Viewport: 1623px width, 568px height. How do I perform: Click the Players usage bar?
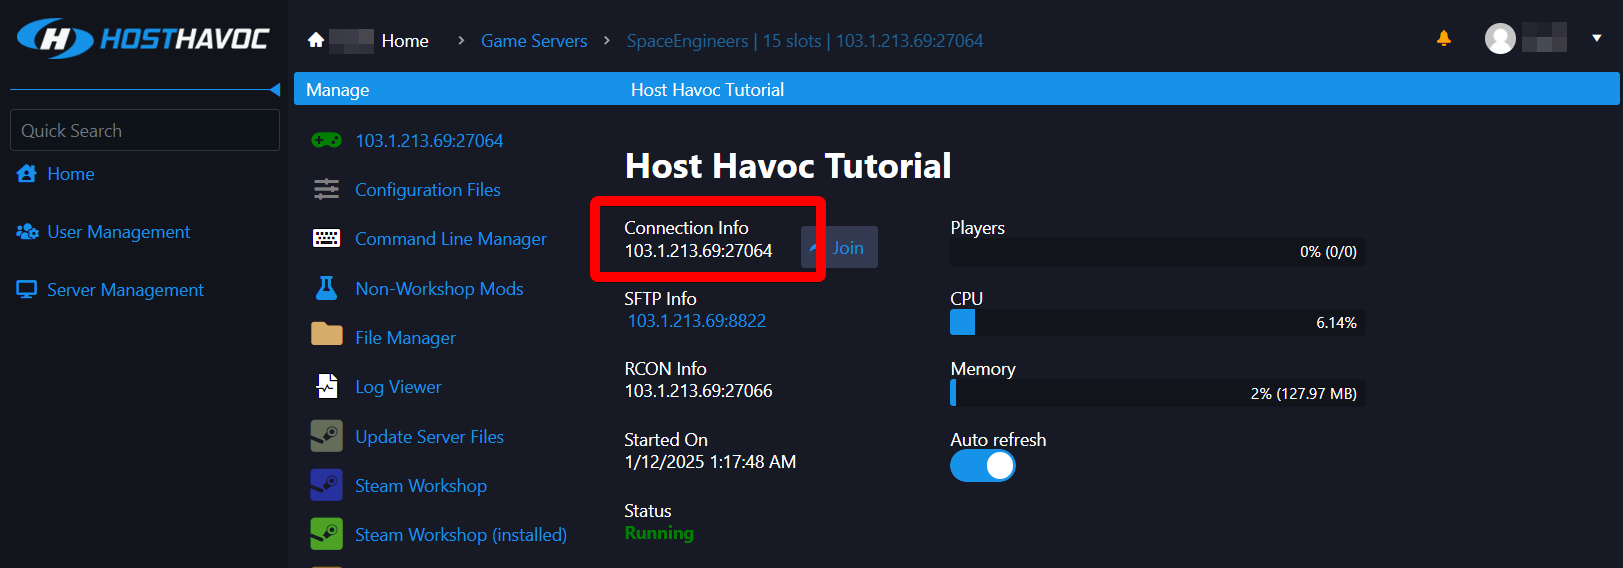click(x=1157, y=252)
